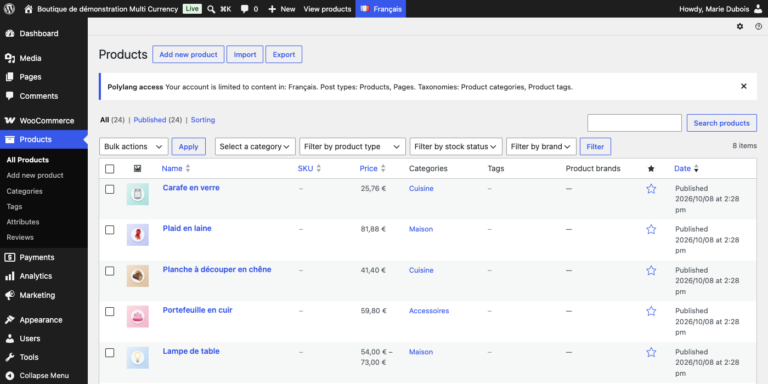The height and width of the screenshot is (384, 768).
Task: Sort products by Name column
Action: (175, 168)
